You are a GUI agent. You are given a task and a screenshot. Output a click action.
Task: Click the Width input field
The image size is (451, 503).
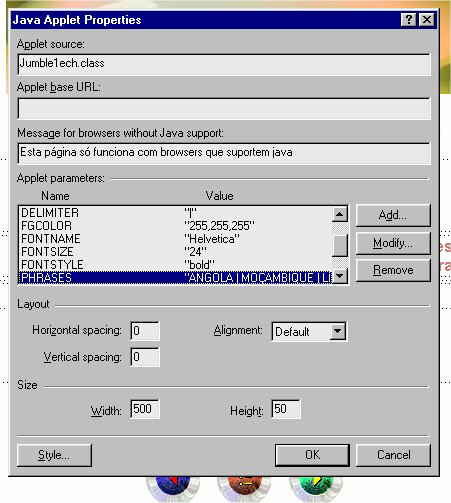(x=145, y=409)
